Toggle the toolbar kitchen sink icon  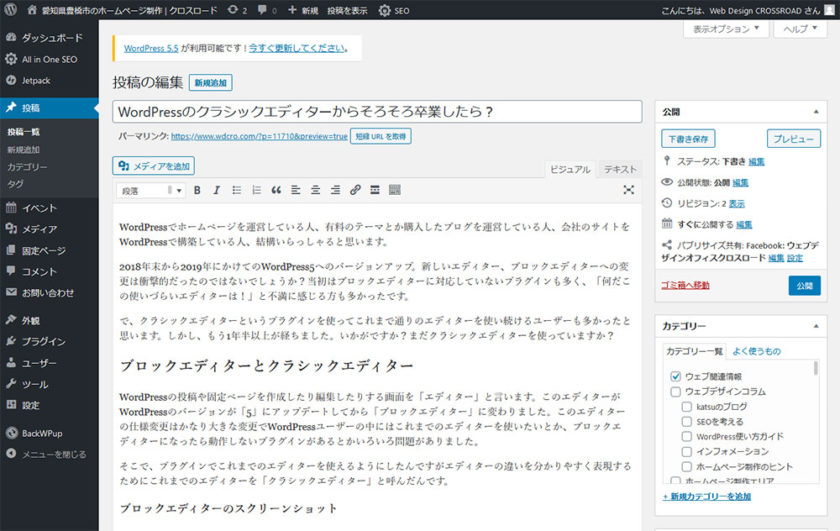click(x=395, y=190)
